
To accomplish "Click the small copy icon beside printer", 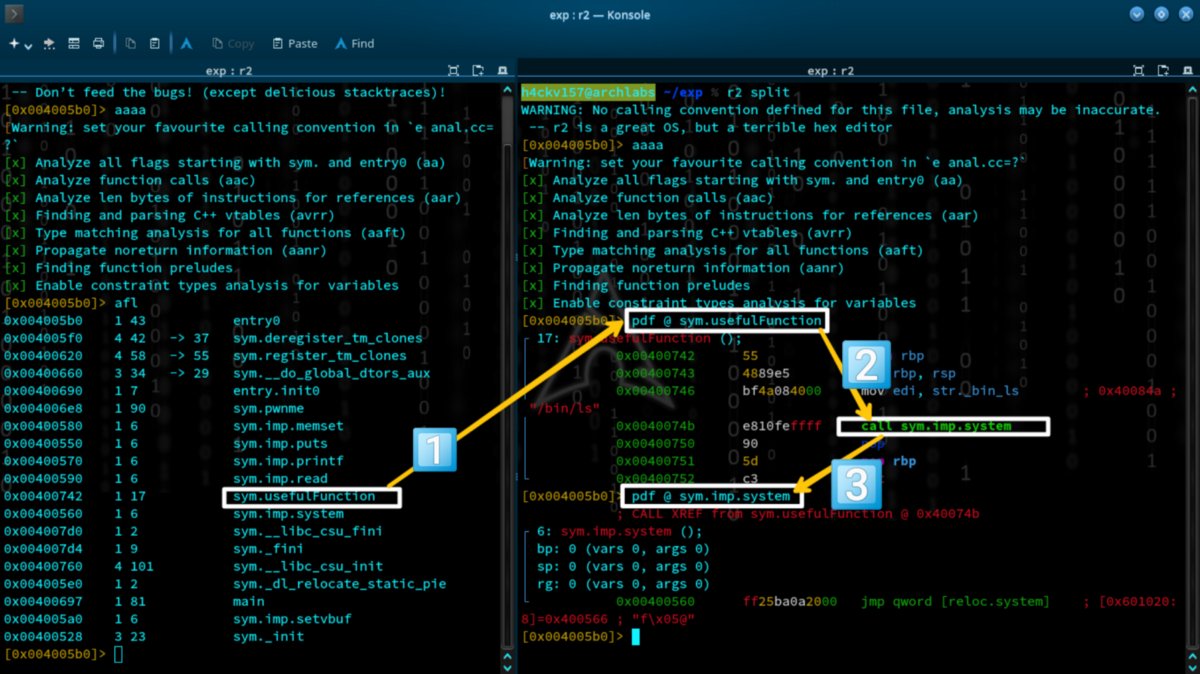I will [x=131, y=44].
